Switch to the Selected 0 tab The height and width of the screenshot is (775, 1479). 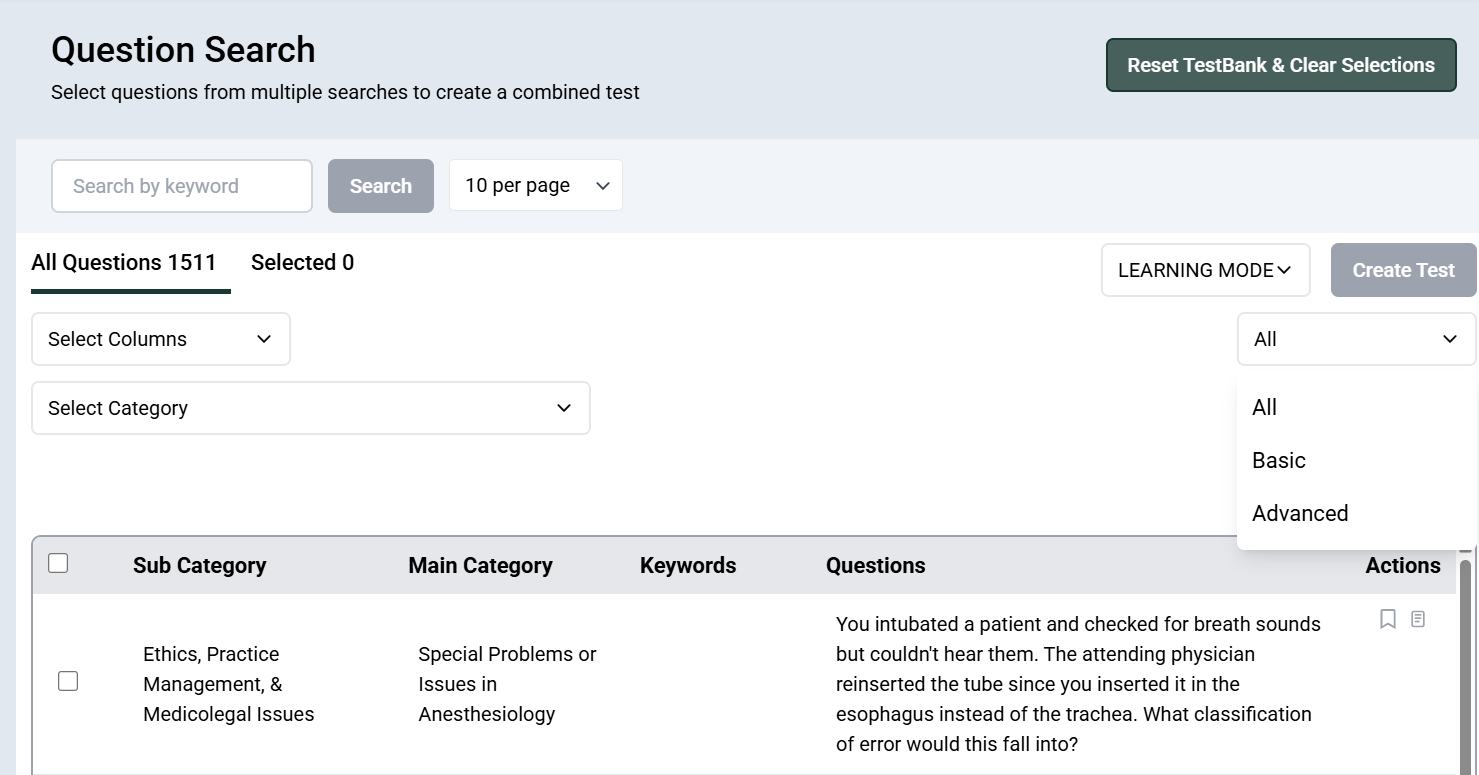pos(302,263)
